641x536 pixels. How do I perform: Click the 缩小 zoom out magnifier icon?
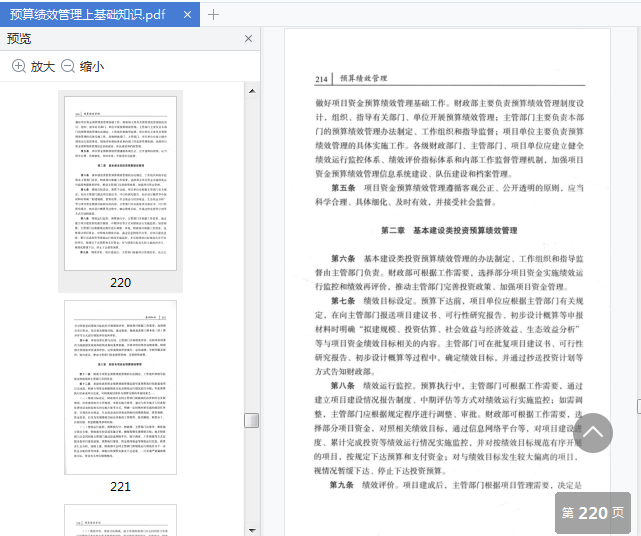(68, 66)
